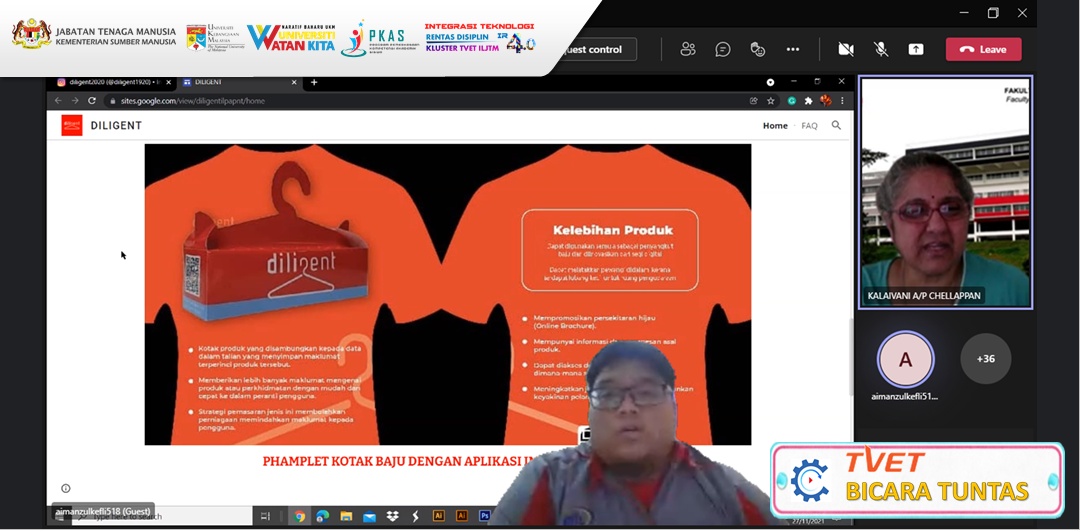Toggle the camera on
The height and width of the screenshot is (530, 1080).
(846, 49)
